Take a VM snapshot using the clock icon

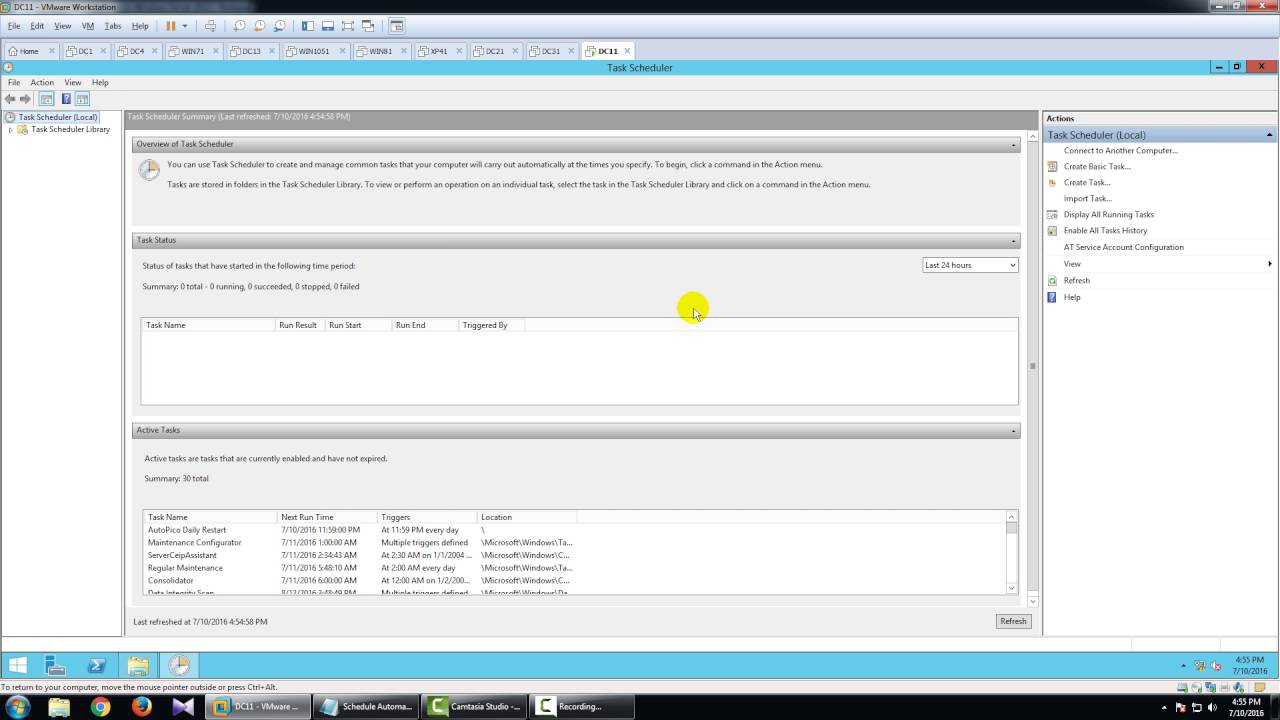click(239, 26)
